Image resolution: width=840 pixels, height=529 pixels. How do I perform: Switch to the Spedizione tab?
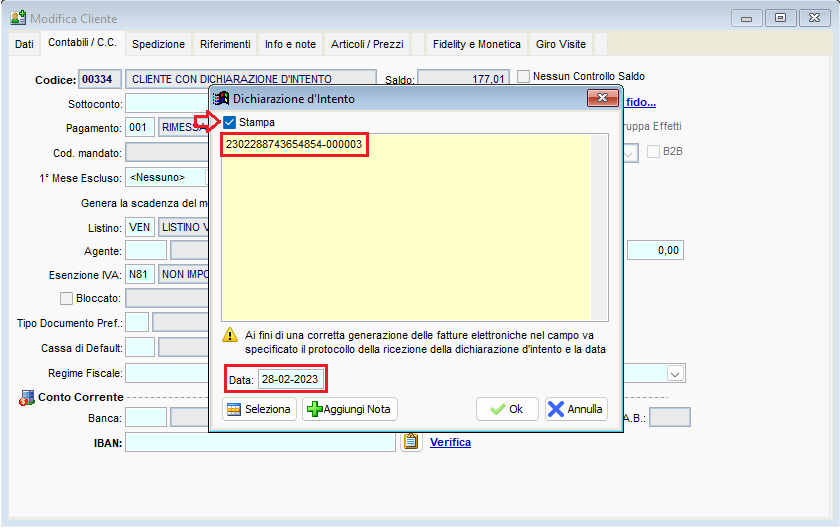pos(158,44)
